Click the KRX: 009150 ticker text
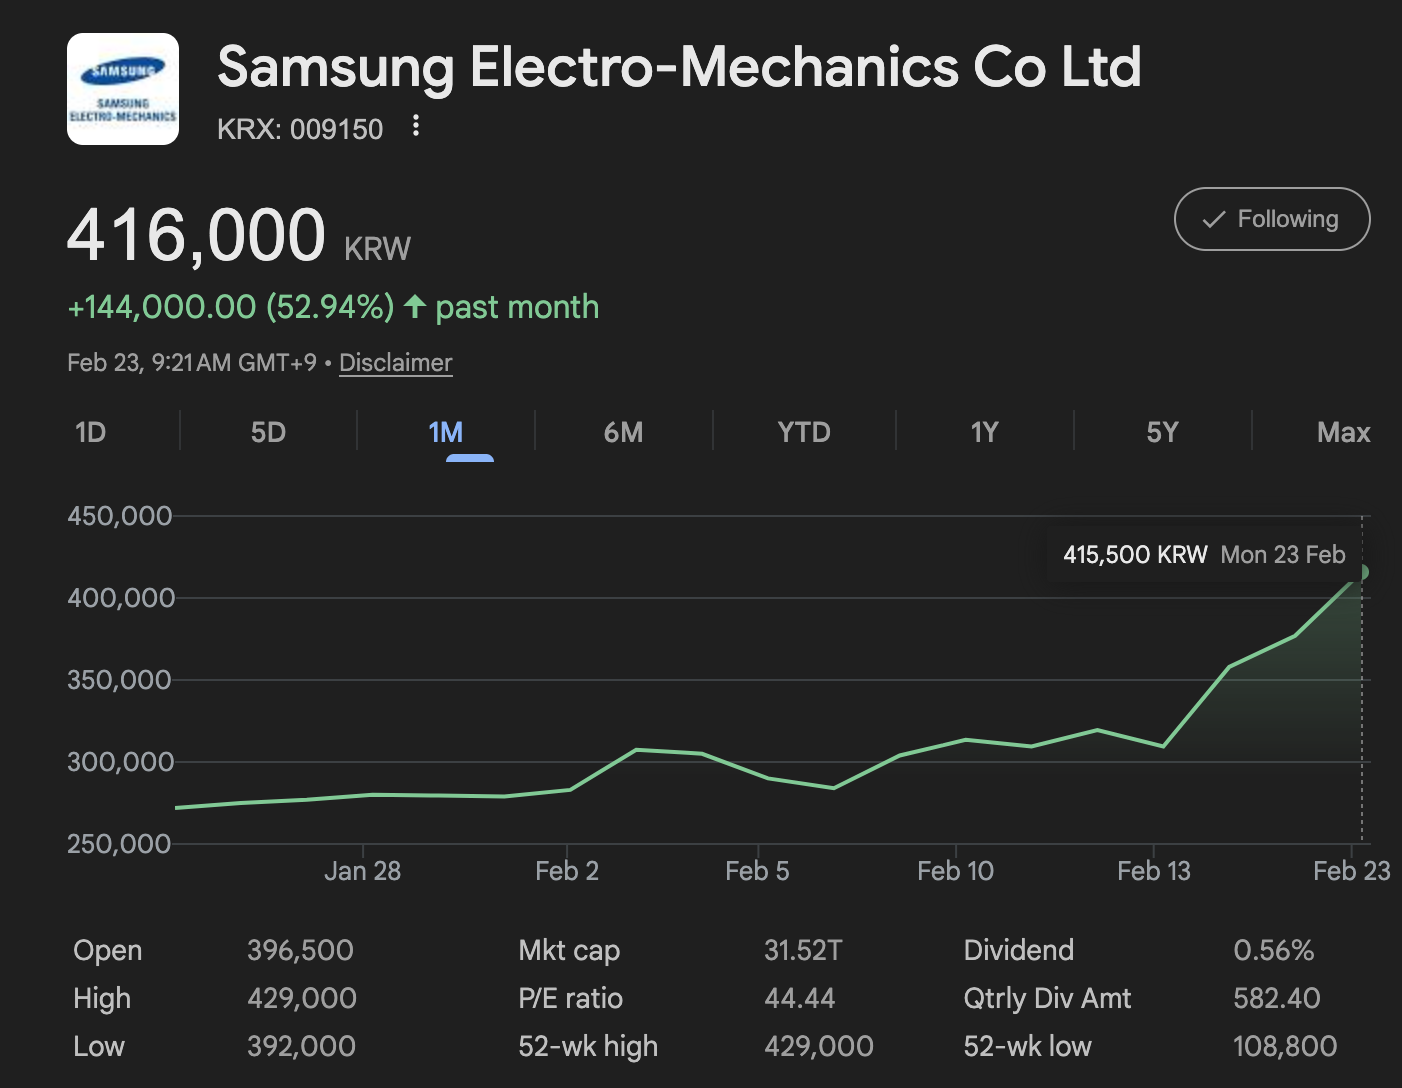Screen dimensions: 1402x1088 tap(300, 129)
